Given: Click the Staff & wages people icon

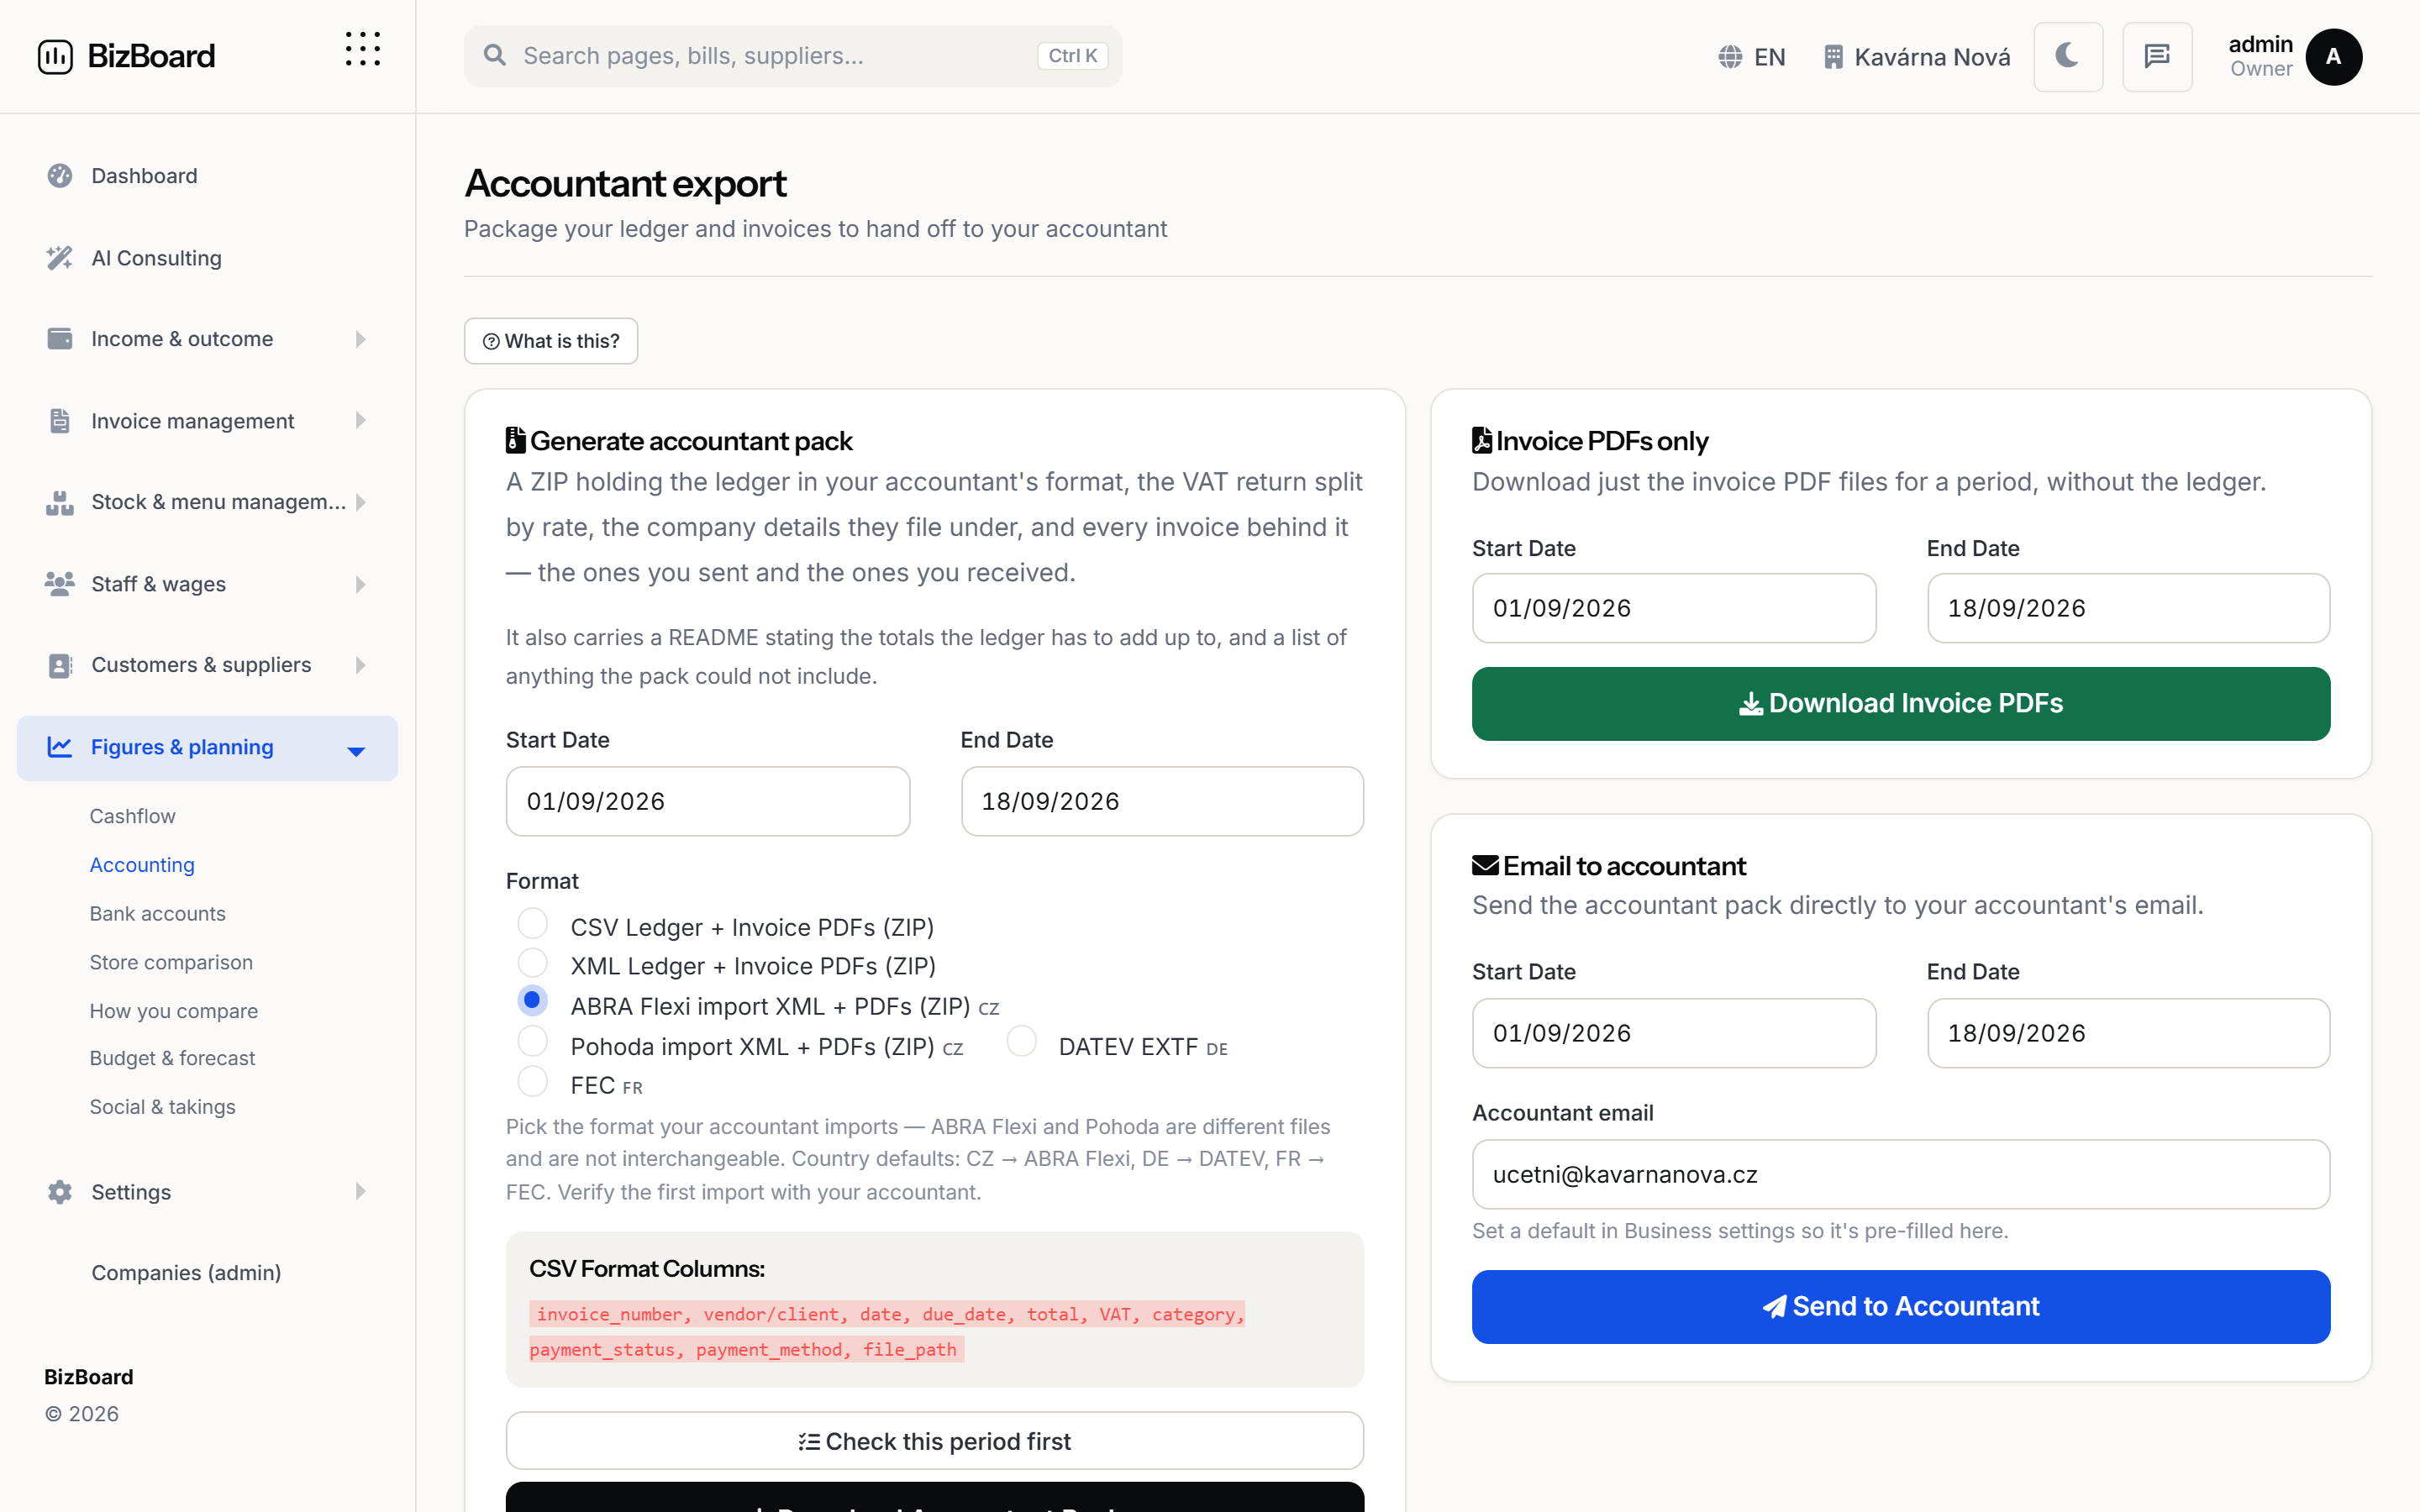Looking at the screenshot, I should pyautogui.click(x=60, y=584).
